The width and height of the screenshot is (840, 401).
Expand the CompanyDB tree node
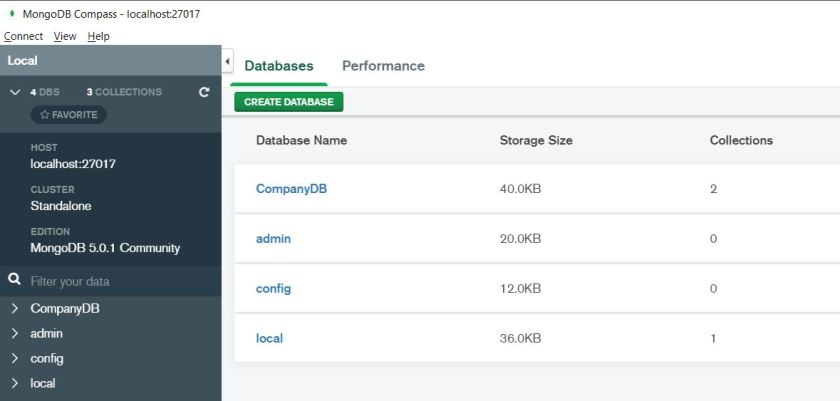15,309
